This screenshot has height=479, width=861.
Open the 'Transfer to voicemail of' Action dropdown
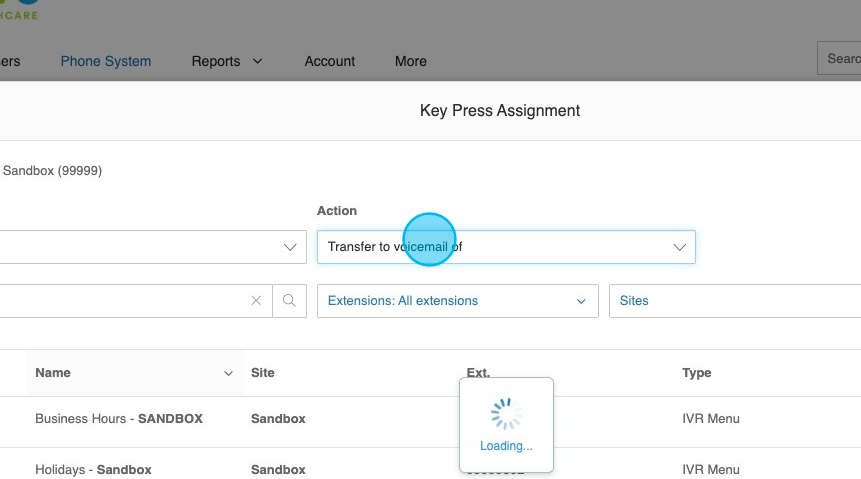(505, 247)
